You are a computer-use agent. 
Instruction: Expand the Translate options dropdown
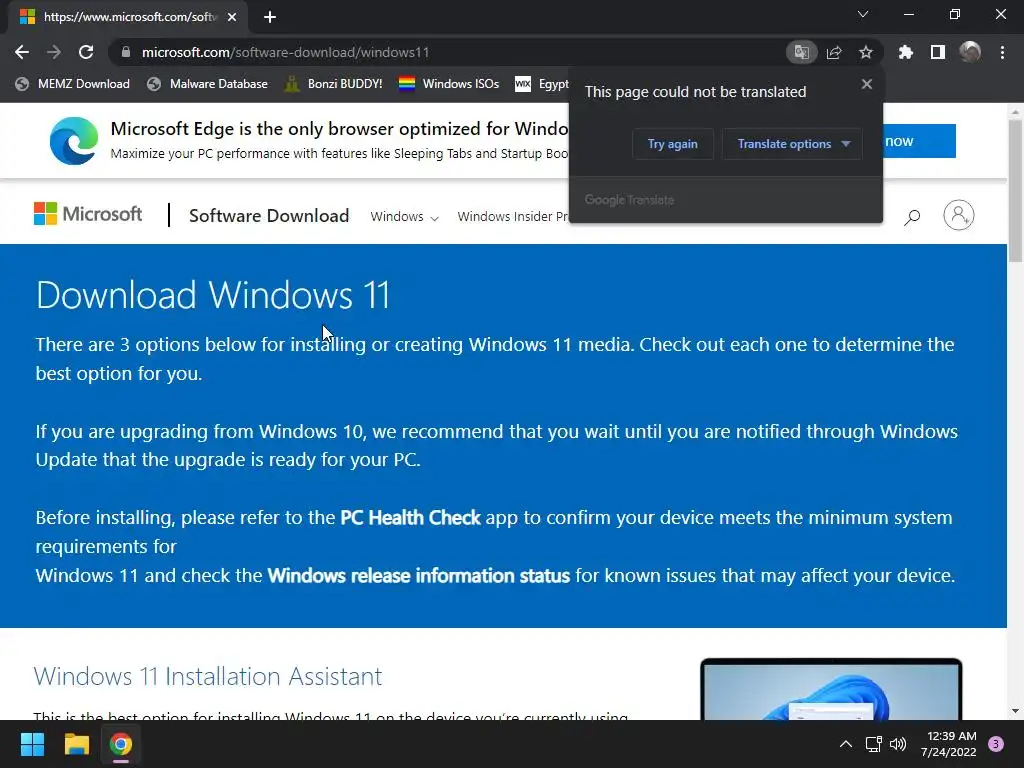[x=792, y=144]
